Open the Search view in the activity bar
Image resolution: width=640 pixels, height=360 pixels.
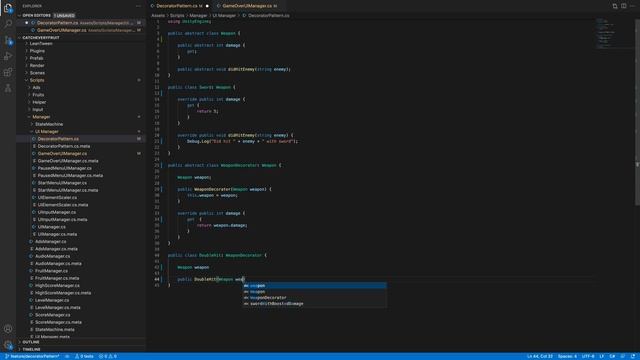click(x=8, y=24)
